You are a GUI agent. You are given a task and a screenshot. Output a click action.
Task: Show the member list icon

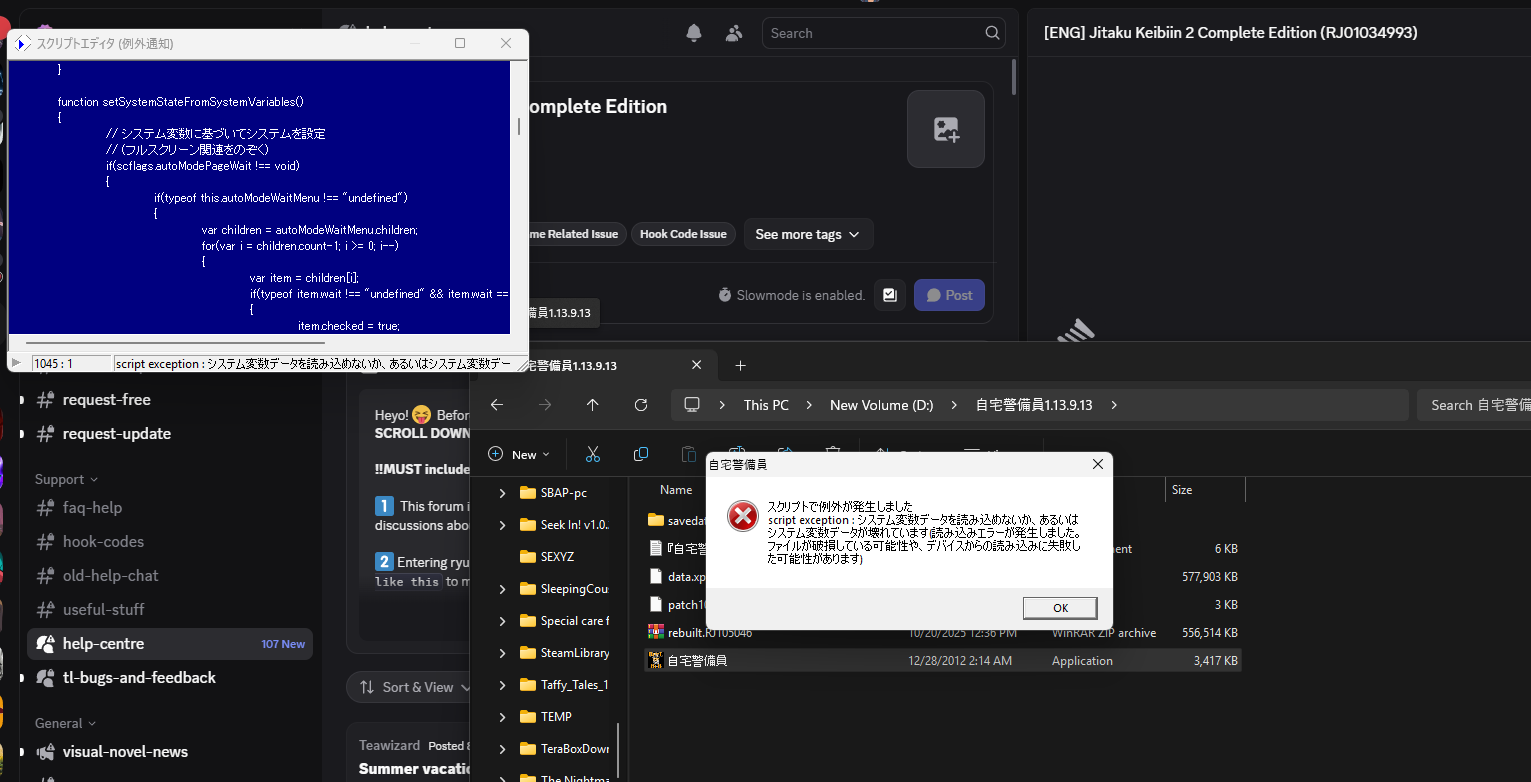tap(734, 33)
